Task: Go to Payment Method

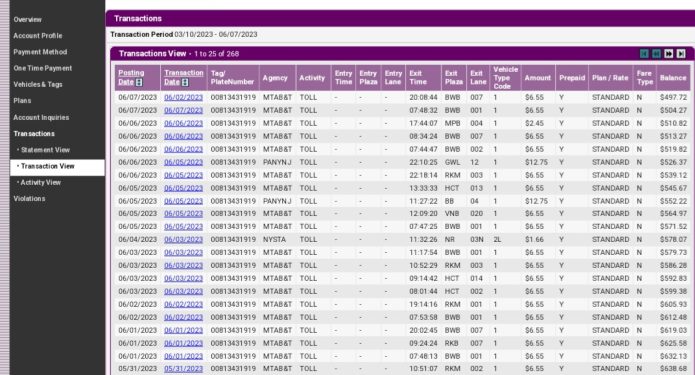Action: click(40, 52)
